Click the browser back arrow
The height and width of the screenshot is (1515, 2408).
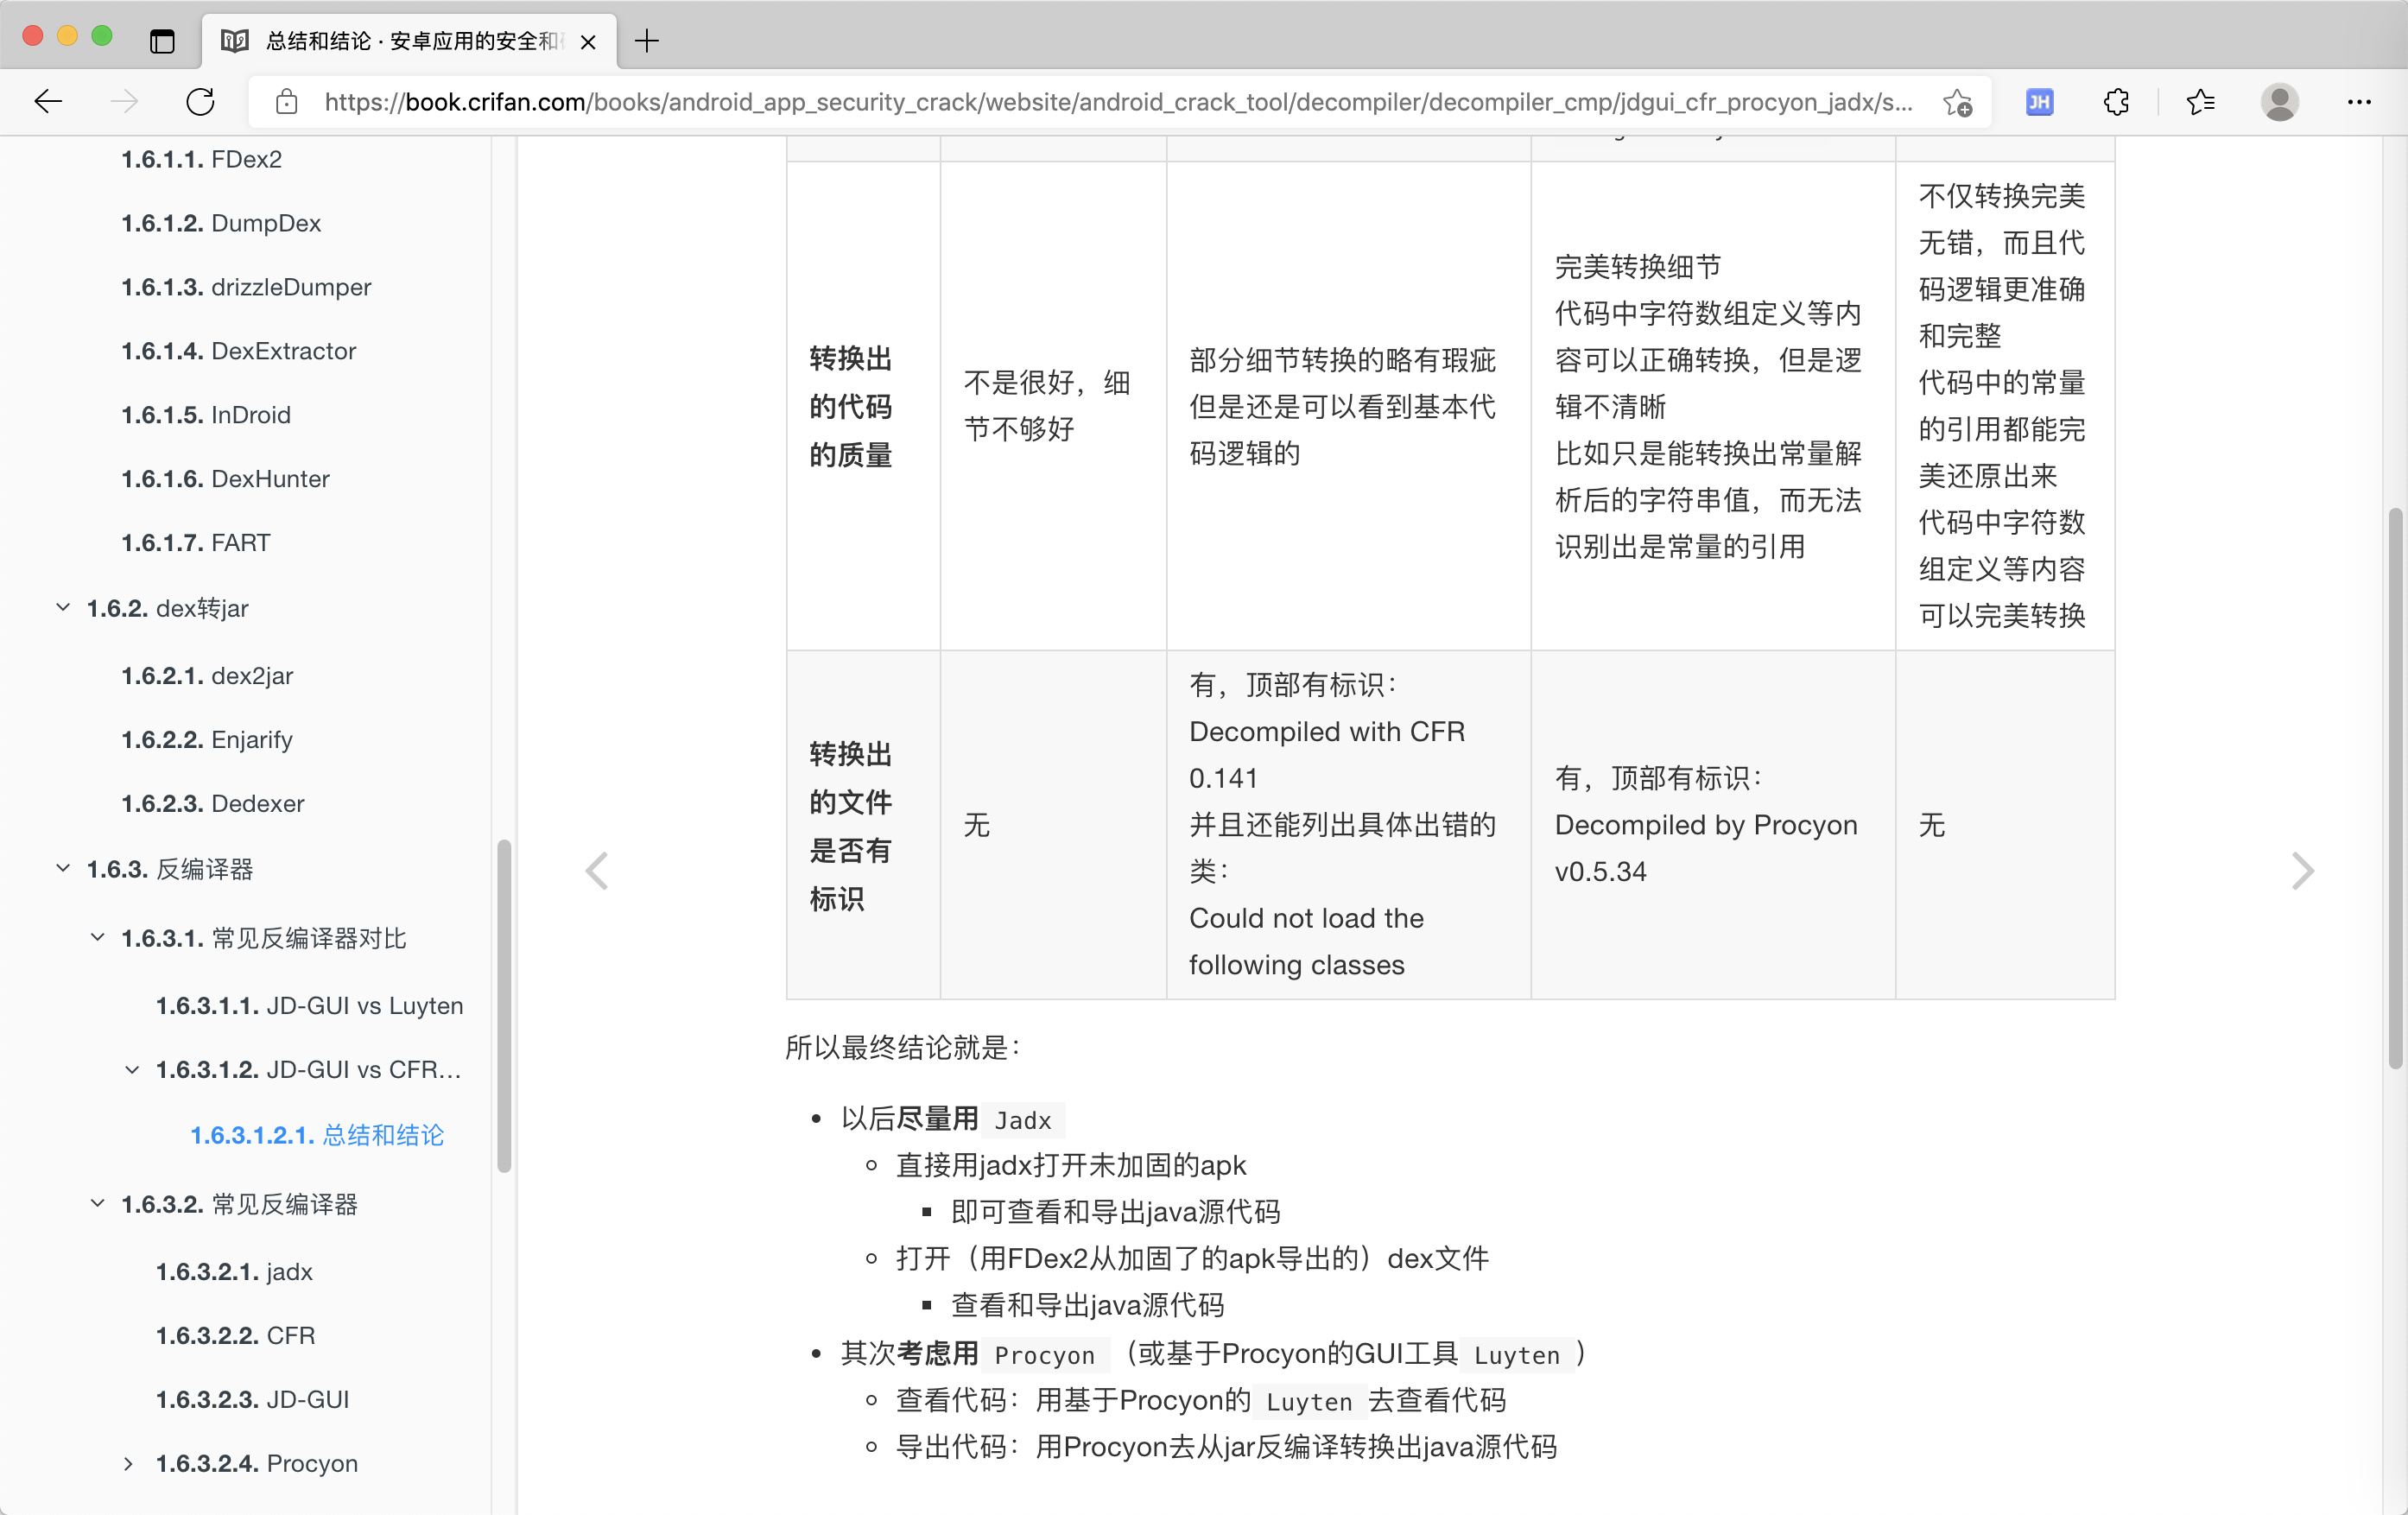click(48, 101)
